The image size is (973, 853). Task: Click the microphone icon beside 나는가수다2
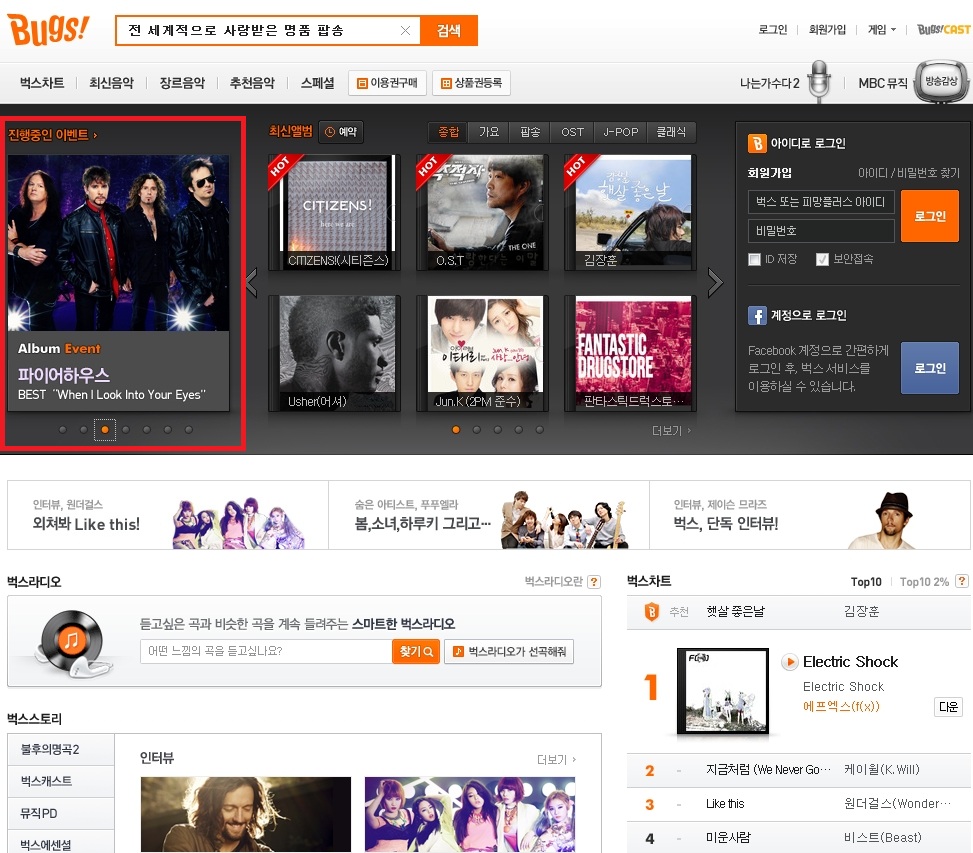click(820, 81)
